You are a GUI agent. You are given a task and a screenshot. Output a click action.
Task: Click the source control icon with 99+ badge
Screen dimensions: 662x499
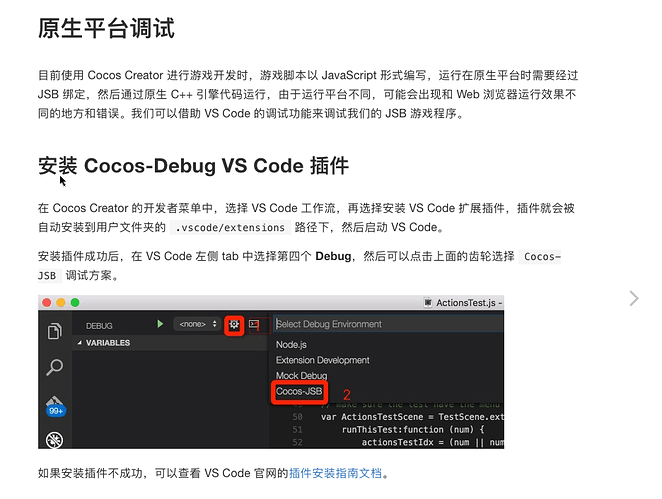(55, 406)
